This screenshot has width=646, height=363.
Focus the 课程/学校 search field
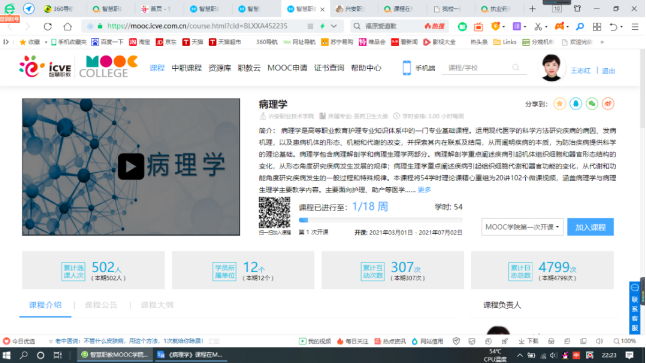pyautogui.click(x=478, y=68)
